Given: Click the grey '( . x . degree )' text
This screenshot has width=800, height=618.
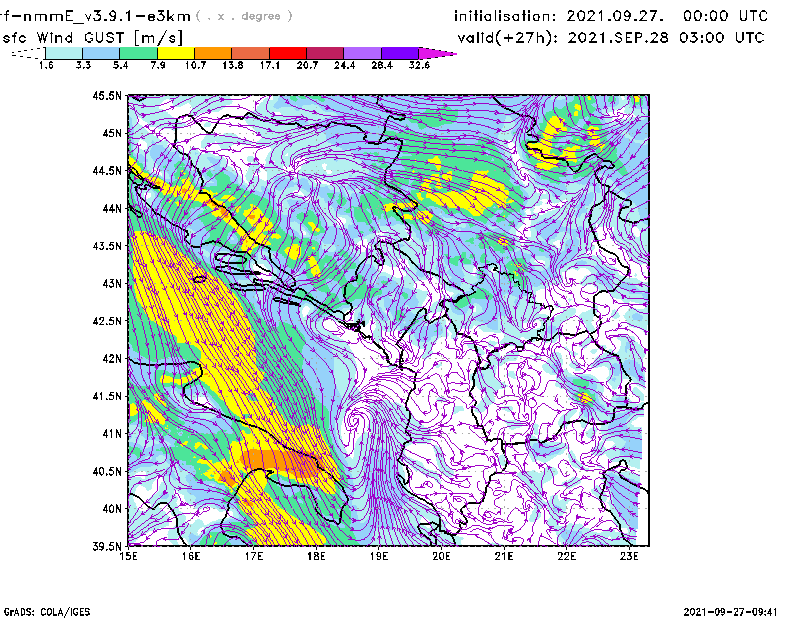Looking at the screenshot, I should pyautogui.click(x=244, y=16).
